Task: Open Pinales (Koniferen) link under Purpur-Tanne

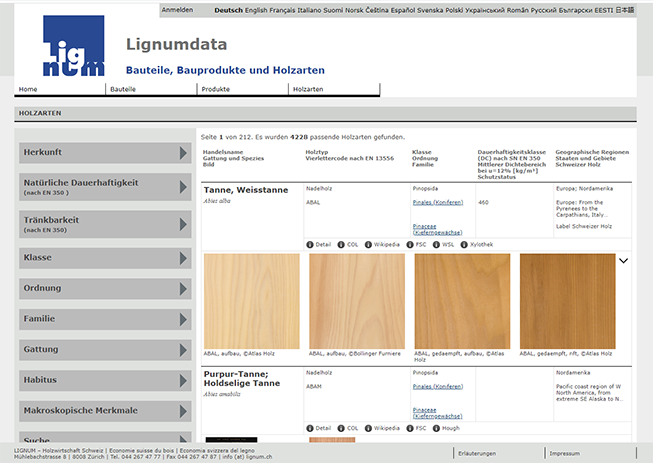Action: click(438, 386)
